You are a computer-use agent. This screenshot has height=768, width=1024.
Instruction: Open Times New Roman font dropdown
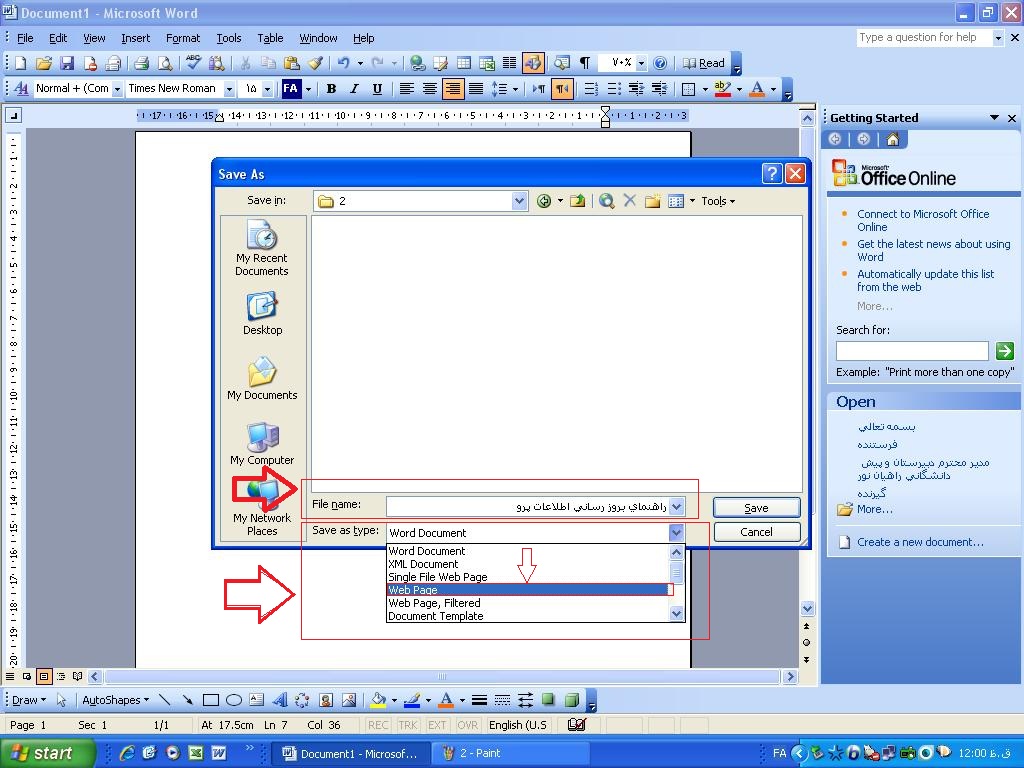[x=229, y=89]
